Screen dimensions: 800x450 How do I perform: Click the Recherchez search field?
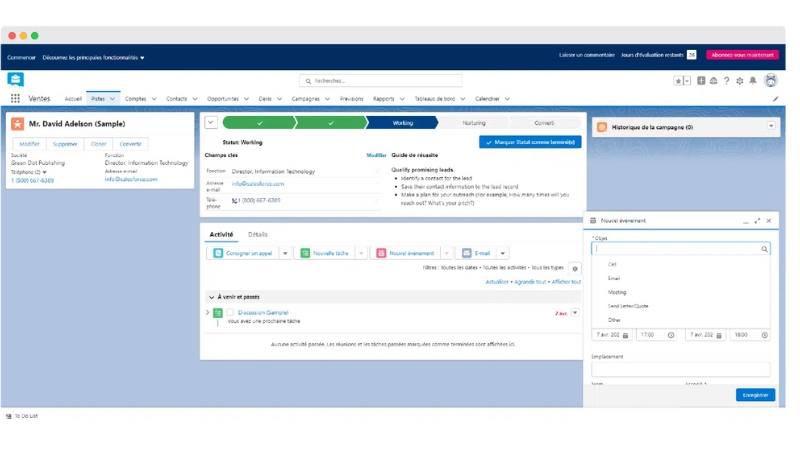[x=400, y=81]
